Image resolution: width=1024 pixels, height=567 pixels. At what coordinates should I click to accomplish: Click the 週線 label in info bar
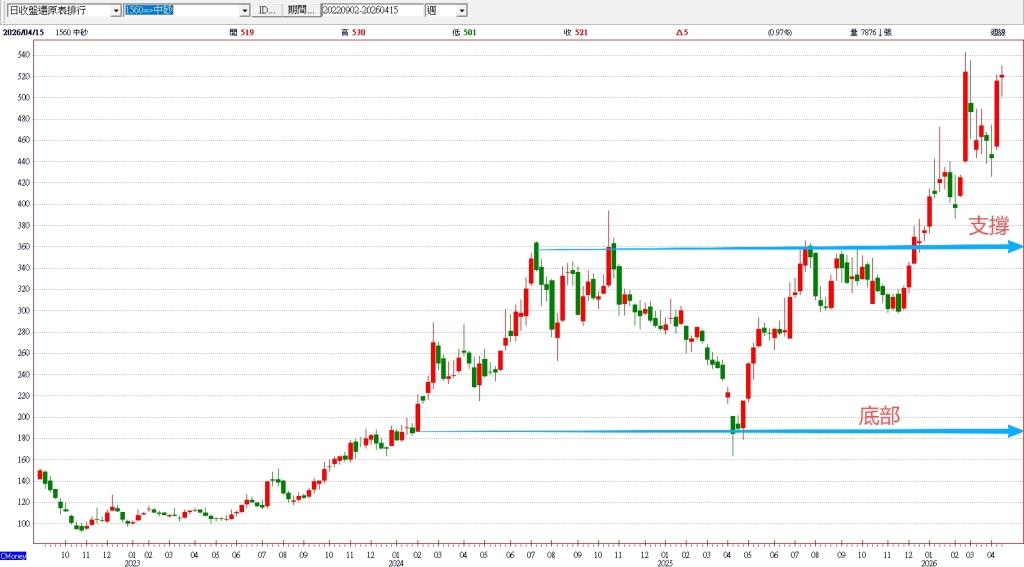pos(997,33)
